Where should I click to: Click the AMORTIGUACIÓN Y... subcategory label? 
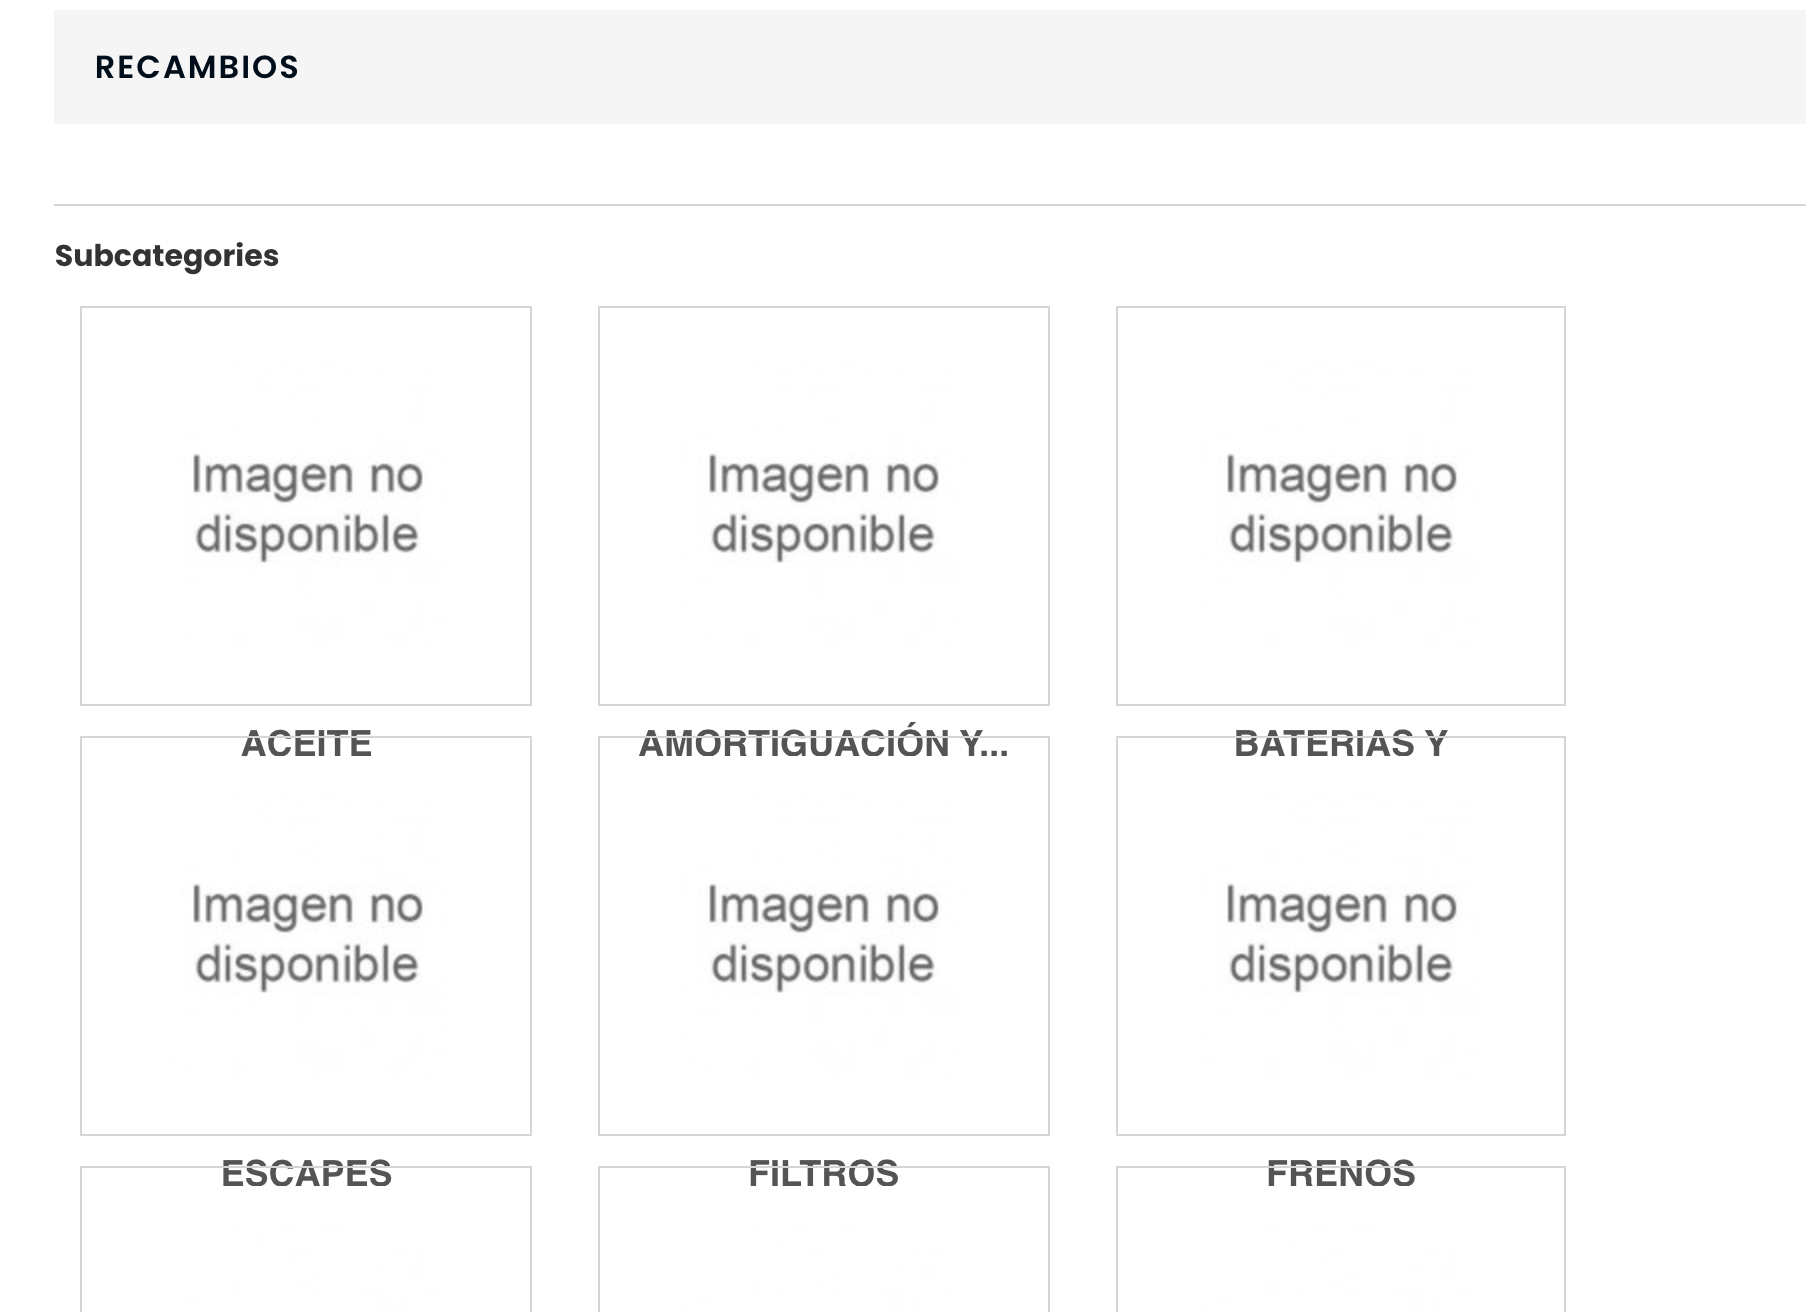[x=823, y=744]
